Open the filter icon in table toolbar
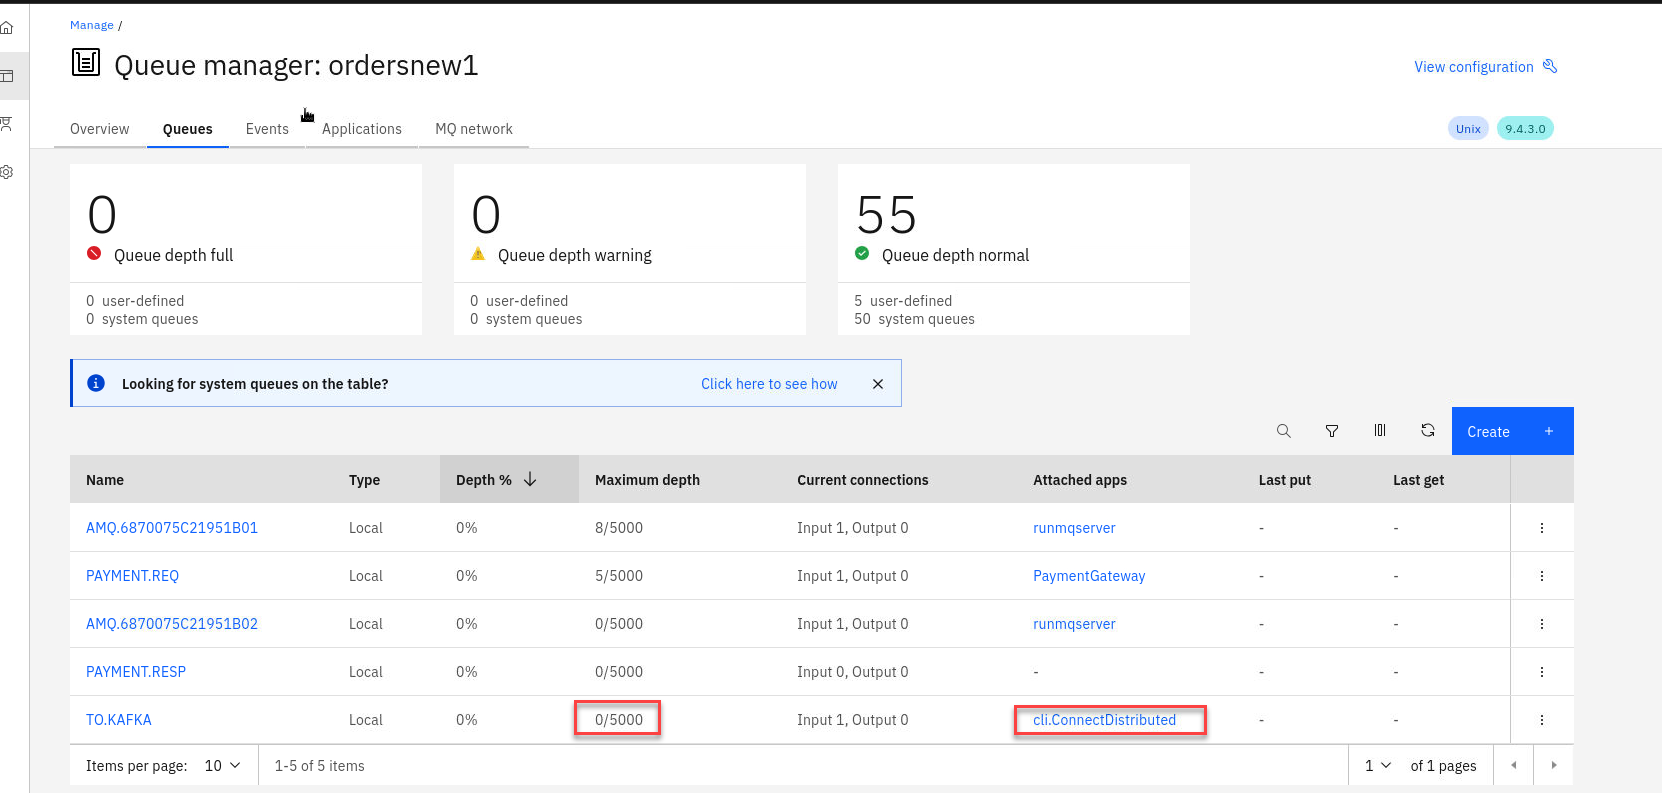The width and height of the screenshot is (1662, 793). (x=1331, y=431)
